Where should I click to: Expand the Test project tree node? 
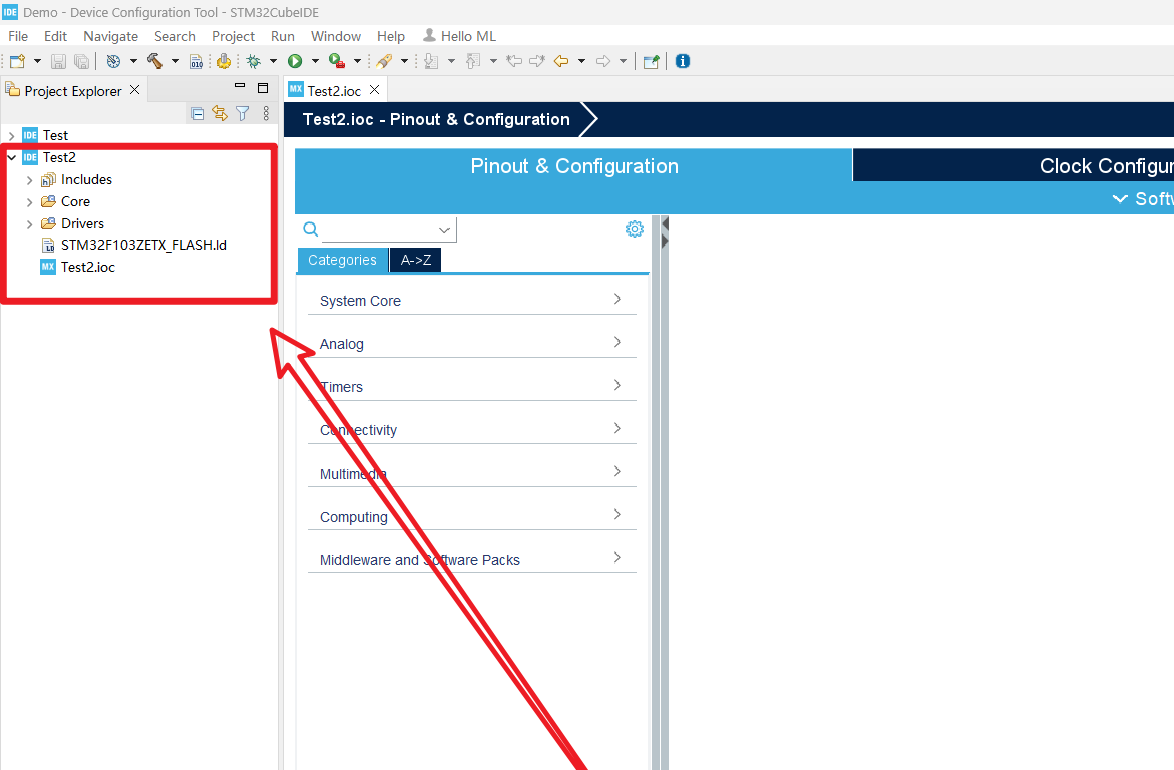pyautogui.click(x=11, y=136)
